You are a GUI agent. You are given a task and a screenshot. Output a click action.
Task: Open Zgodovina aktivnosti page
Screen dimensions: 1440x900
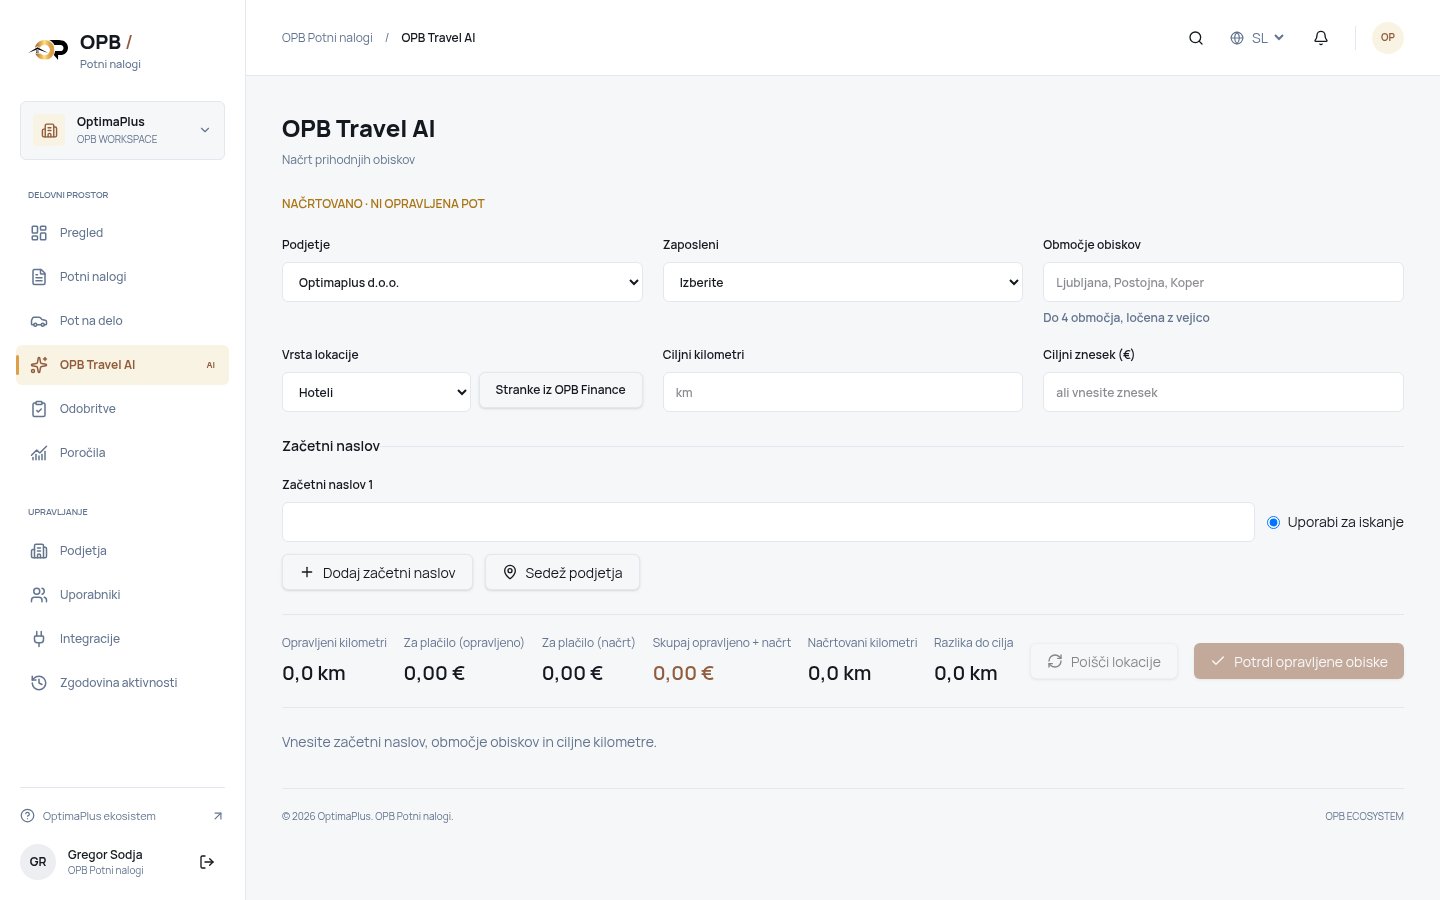(122, 683)
